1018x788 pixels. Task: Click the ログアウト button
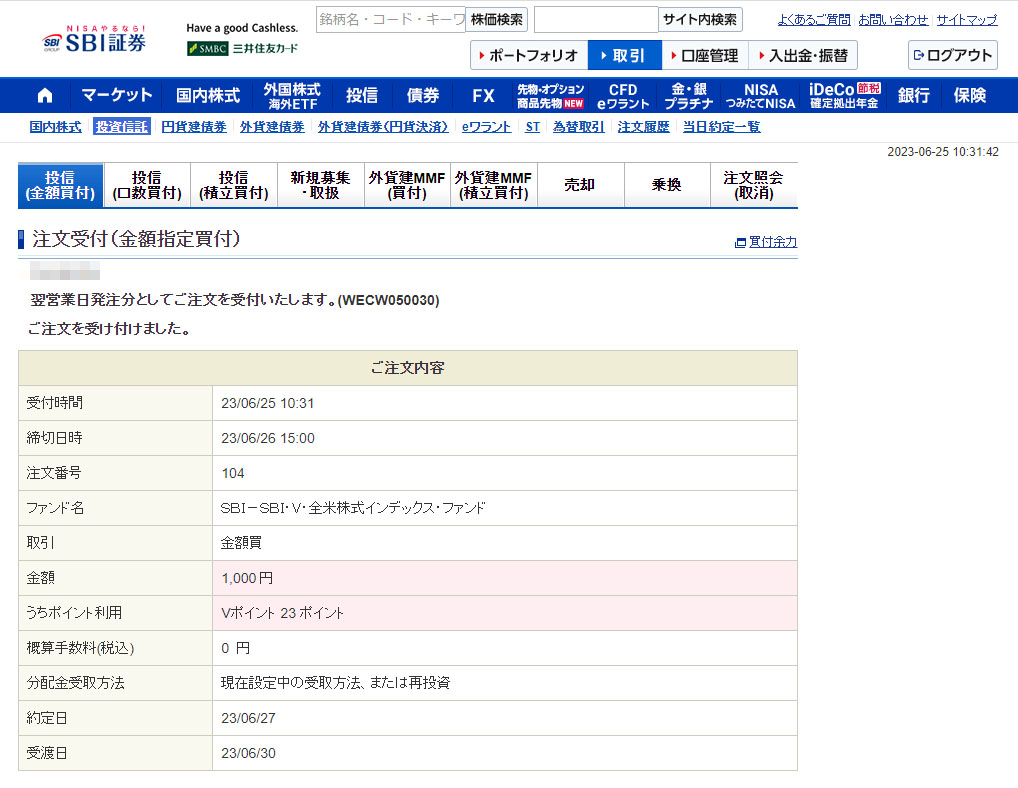click(952, 55)
